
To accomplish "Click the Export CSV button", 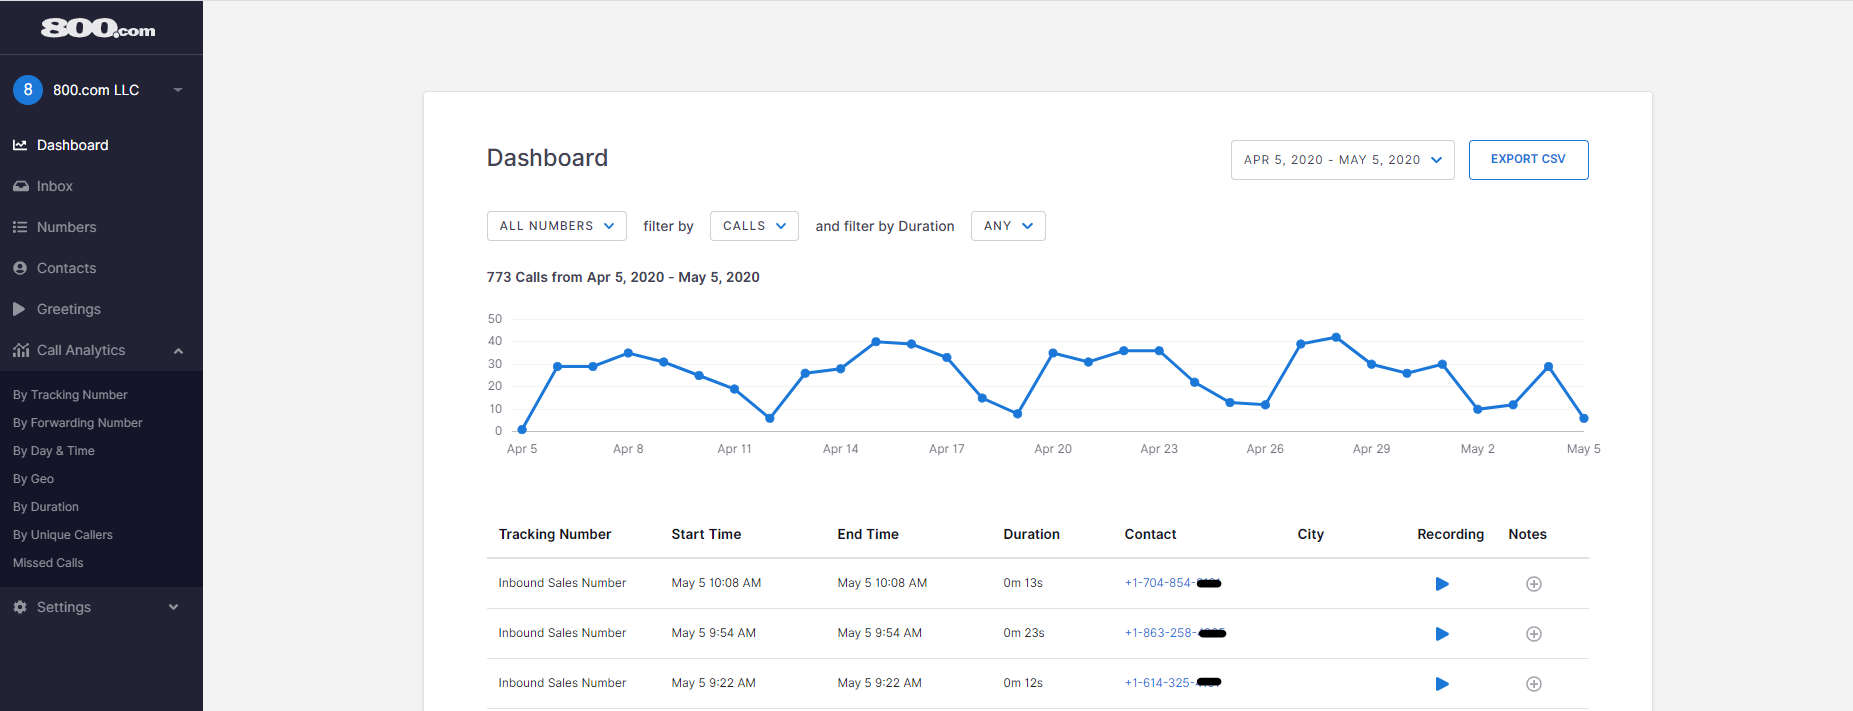I will point(1528,160).
